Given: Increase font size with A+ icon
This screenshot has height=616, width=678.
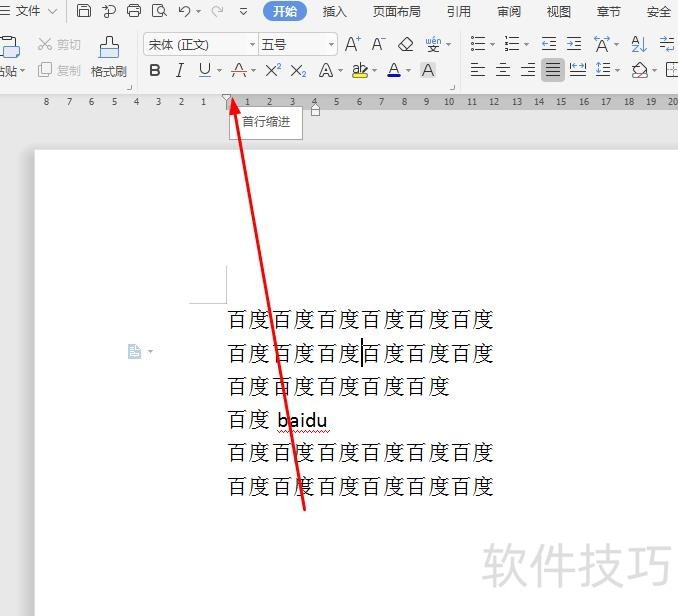Looking at the screenshot, I should click(x=352, y=44).
